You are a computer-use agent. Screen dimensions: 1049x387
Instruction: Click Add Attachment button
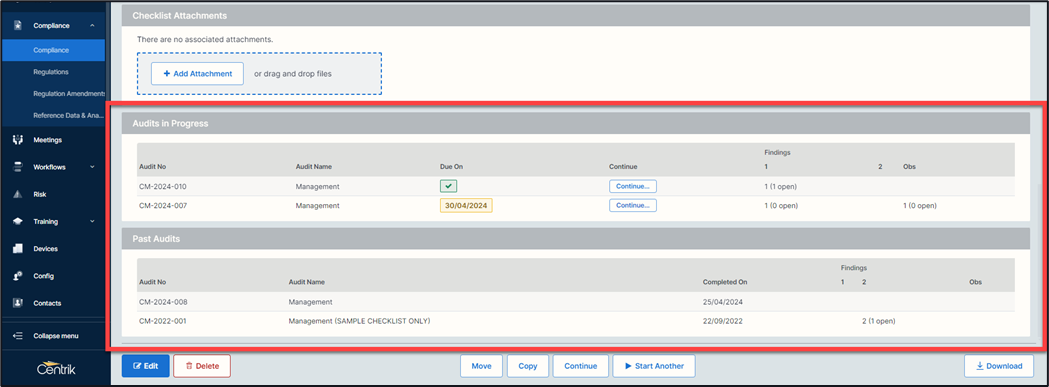tap(197, 74)
